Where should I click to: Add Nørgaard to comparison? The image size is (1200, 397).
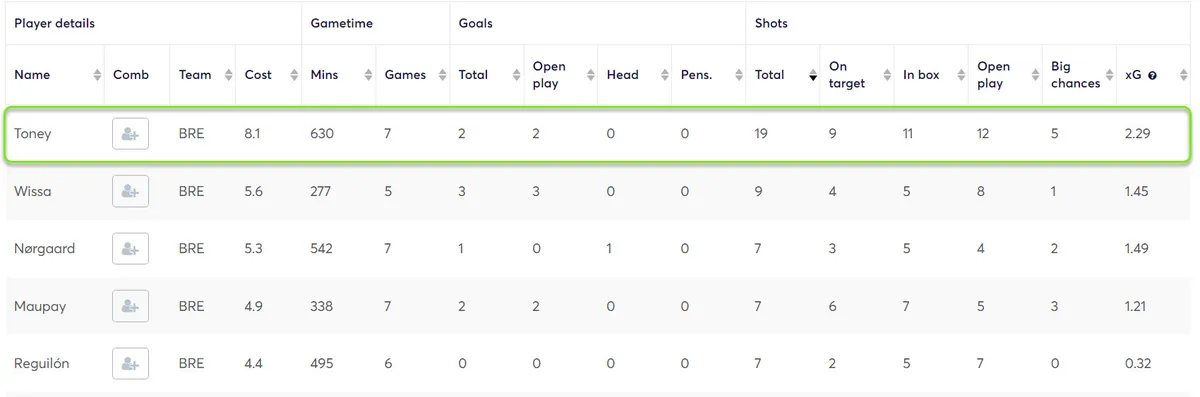[x=130, y=249]
